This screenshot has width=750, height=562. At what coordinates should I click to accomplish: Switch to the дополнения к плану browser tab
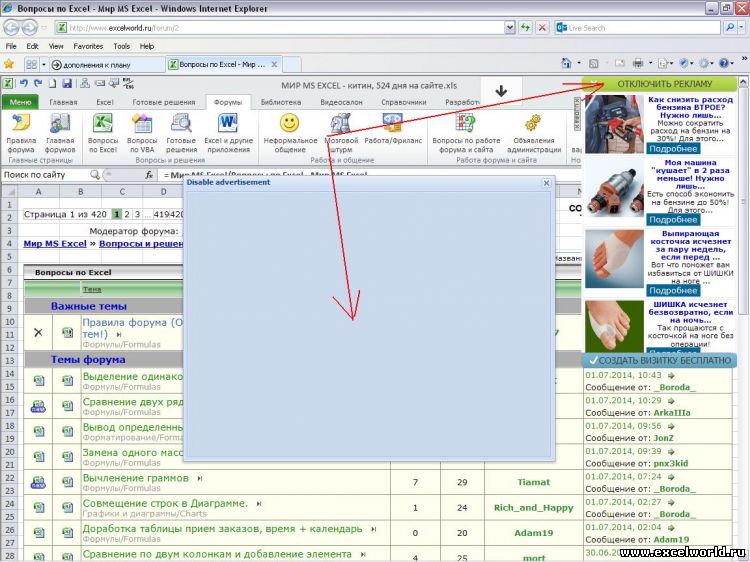pos(108,65)
